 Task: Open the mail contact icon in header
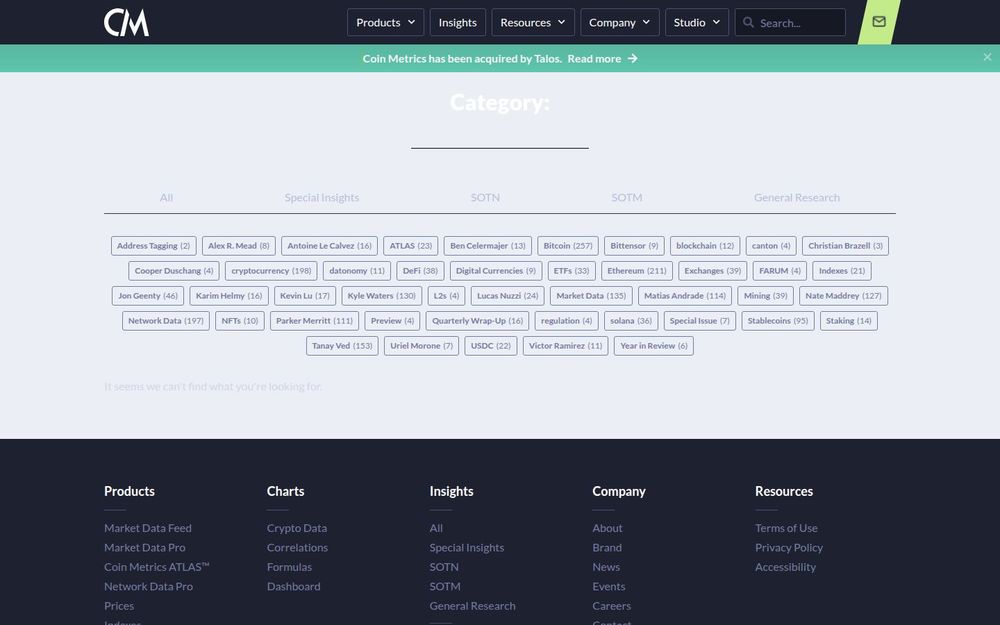click(x=879, y=22)
